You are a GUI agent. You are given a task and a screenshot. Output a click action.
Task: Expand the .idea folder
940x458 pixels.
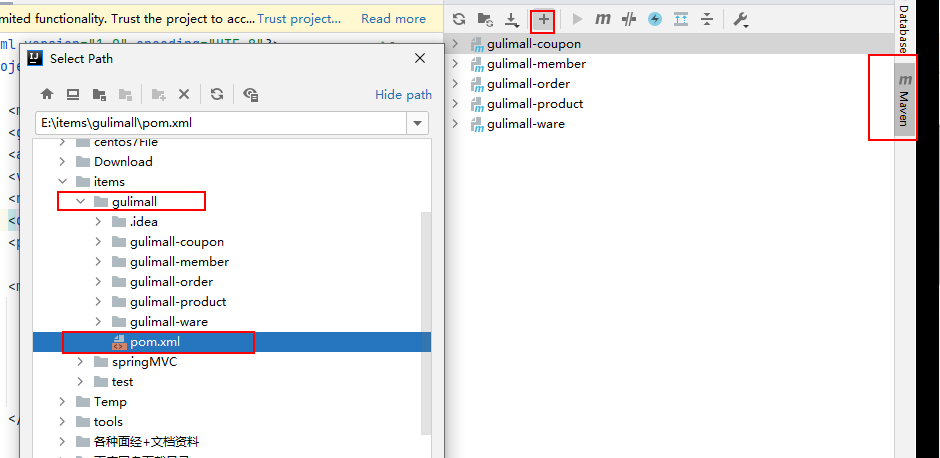[x=98, y=221]
